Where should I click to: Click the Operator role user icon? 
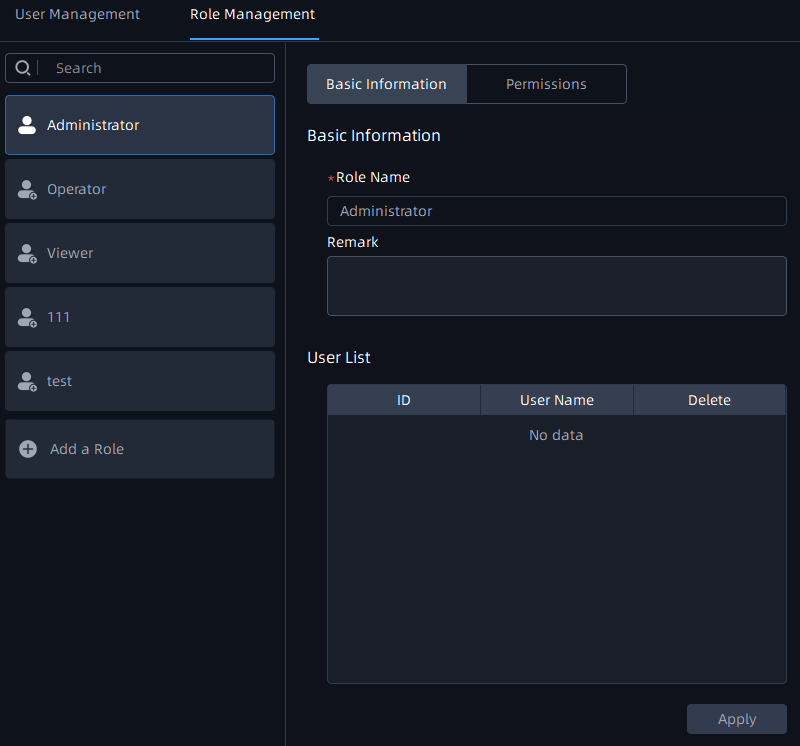pos(27,190)
